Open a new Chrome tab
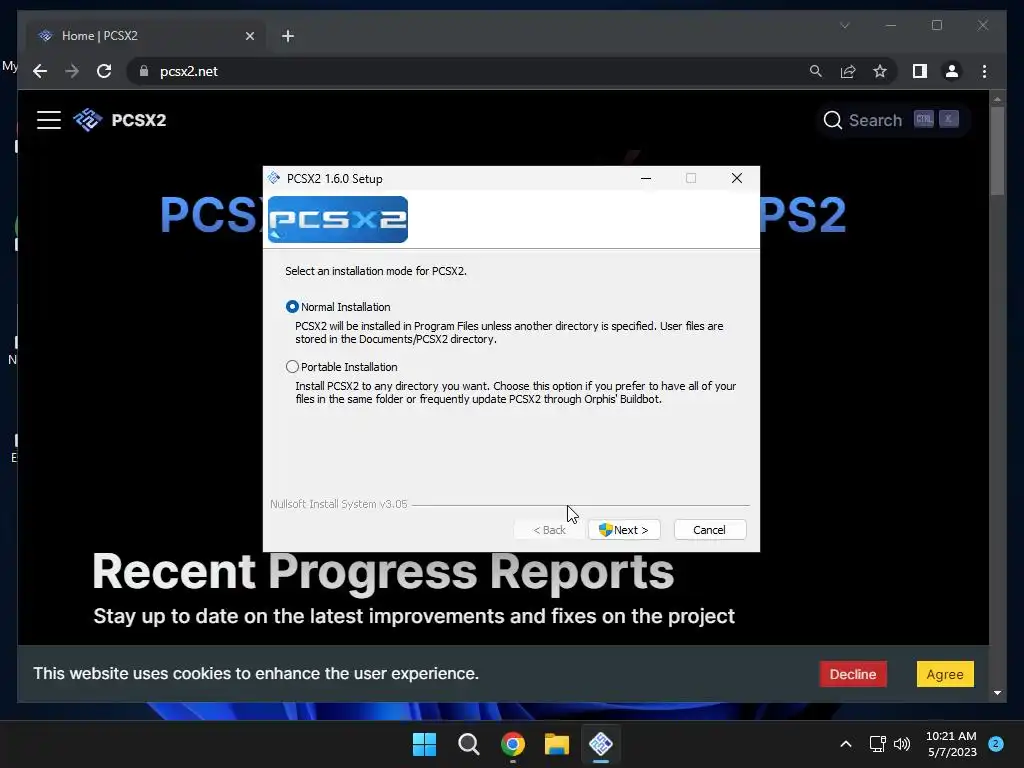Screen dimensions: 1024x768 tap(288, 36)
